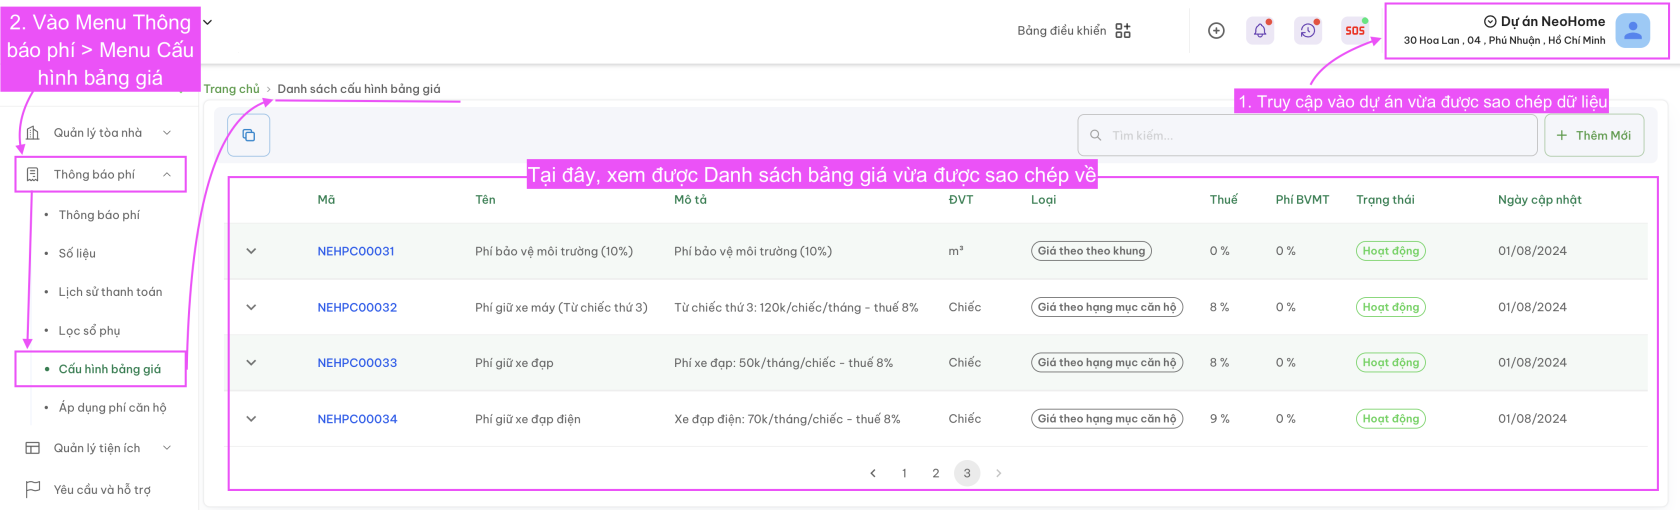Collapse the Thông báo phí menu
The height and width of the screenshot is (510, 1680).
tap(167, 174)
